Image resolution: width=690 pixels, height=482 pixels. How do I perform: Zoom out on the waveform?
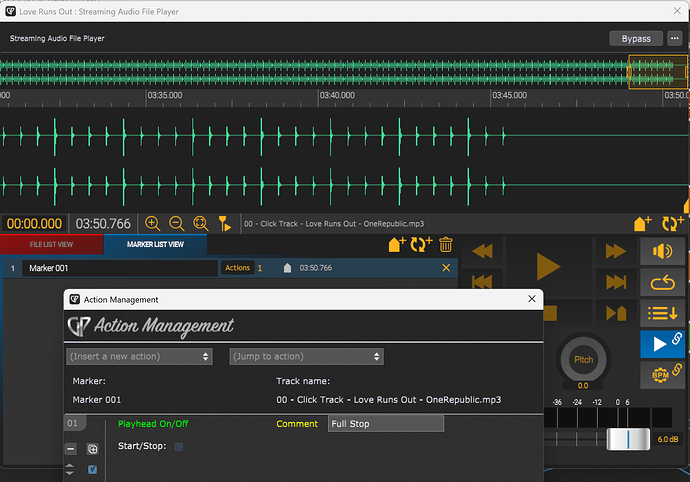point(176,224)
